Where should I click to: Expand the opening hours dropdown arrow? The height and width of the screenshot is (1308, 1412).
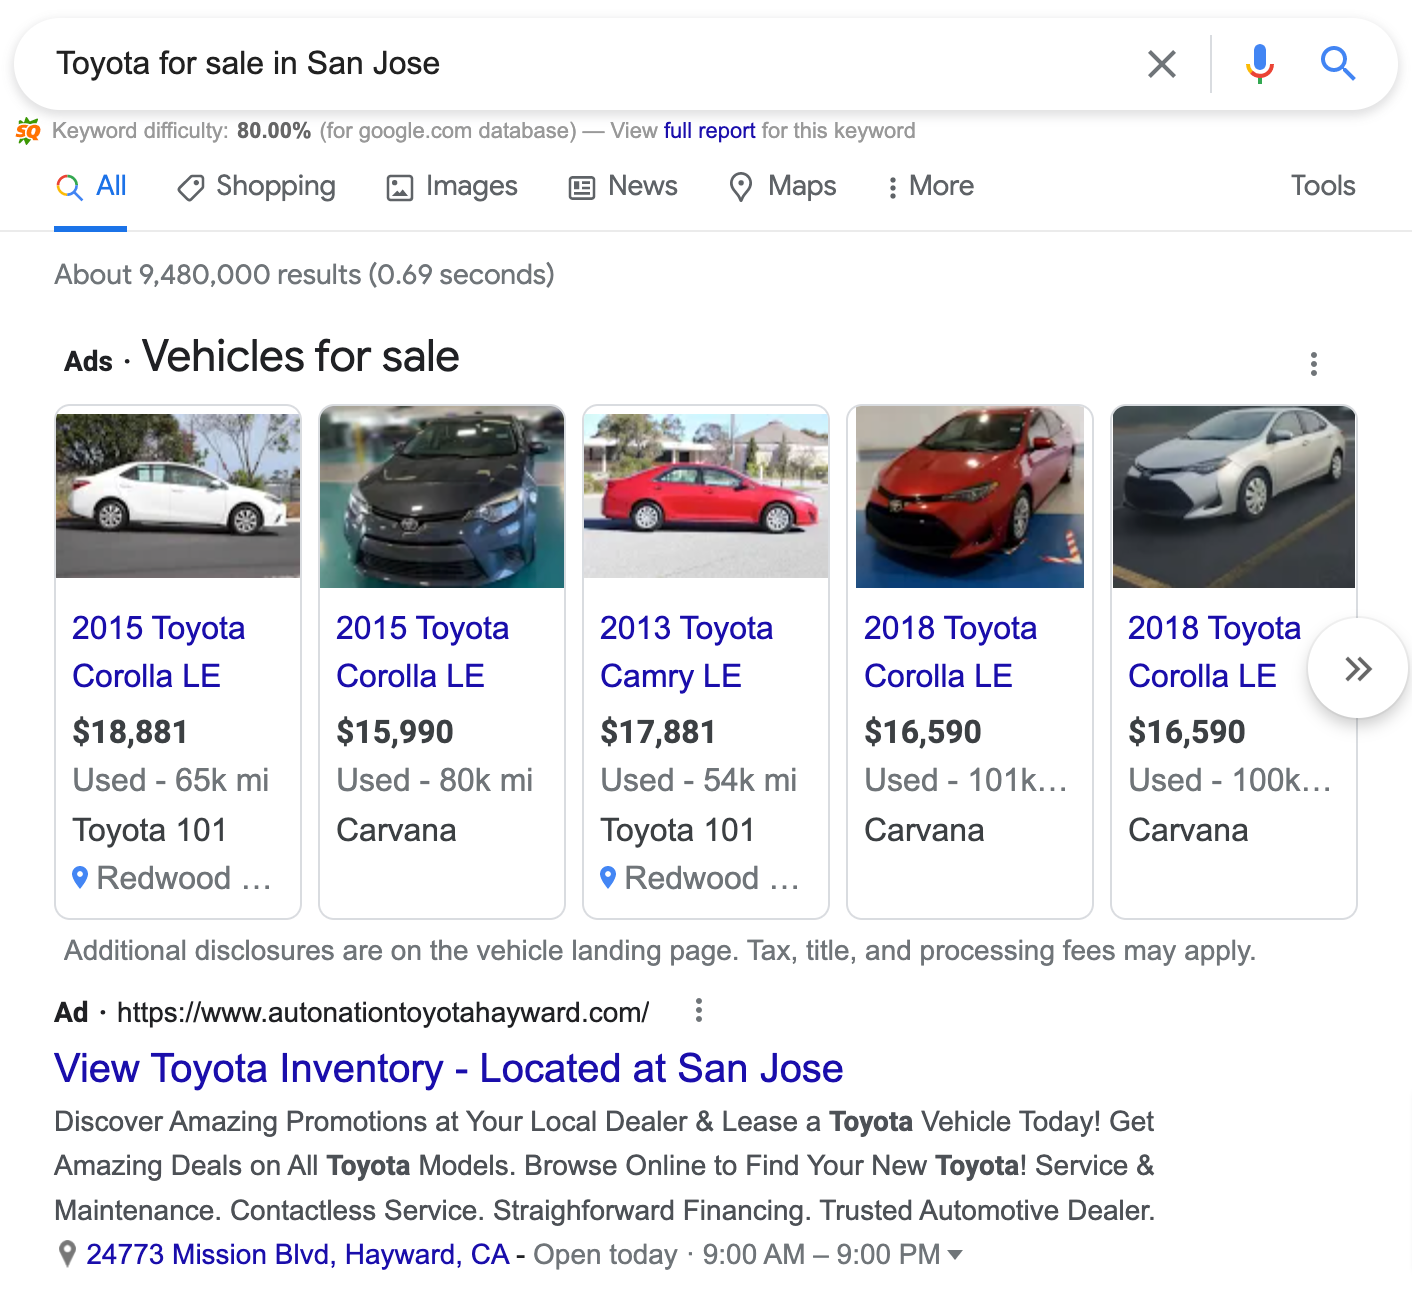pos(955,1255)
